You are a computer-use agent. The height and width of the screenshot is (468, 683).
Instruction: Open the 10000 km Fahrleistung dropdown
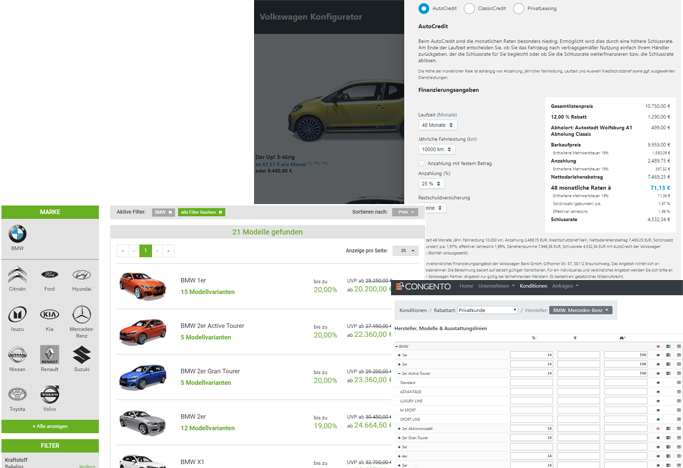pyautogui.click(x=437, y=149)
